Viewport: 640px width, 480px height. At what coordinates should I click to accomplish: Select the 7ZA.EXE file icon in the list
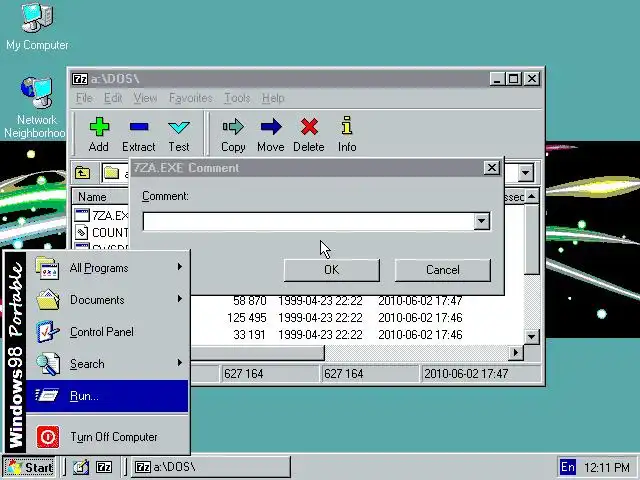point(82,215)
